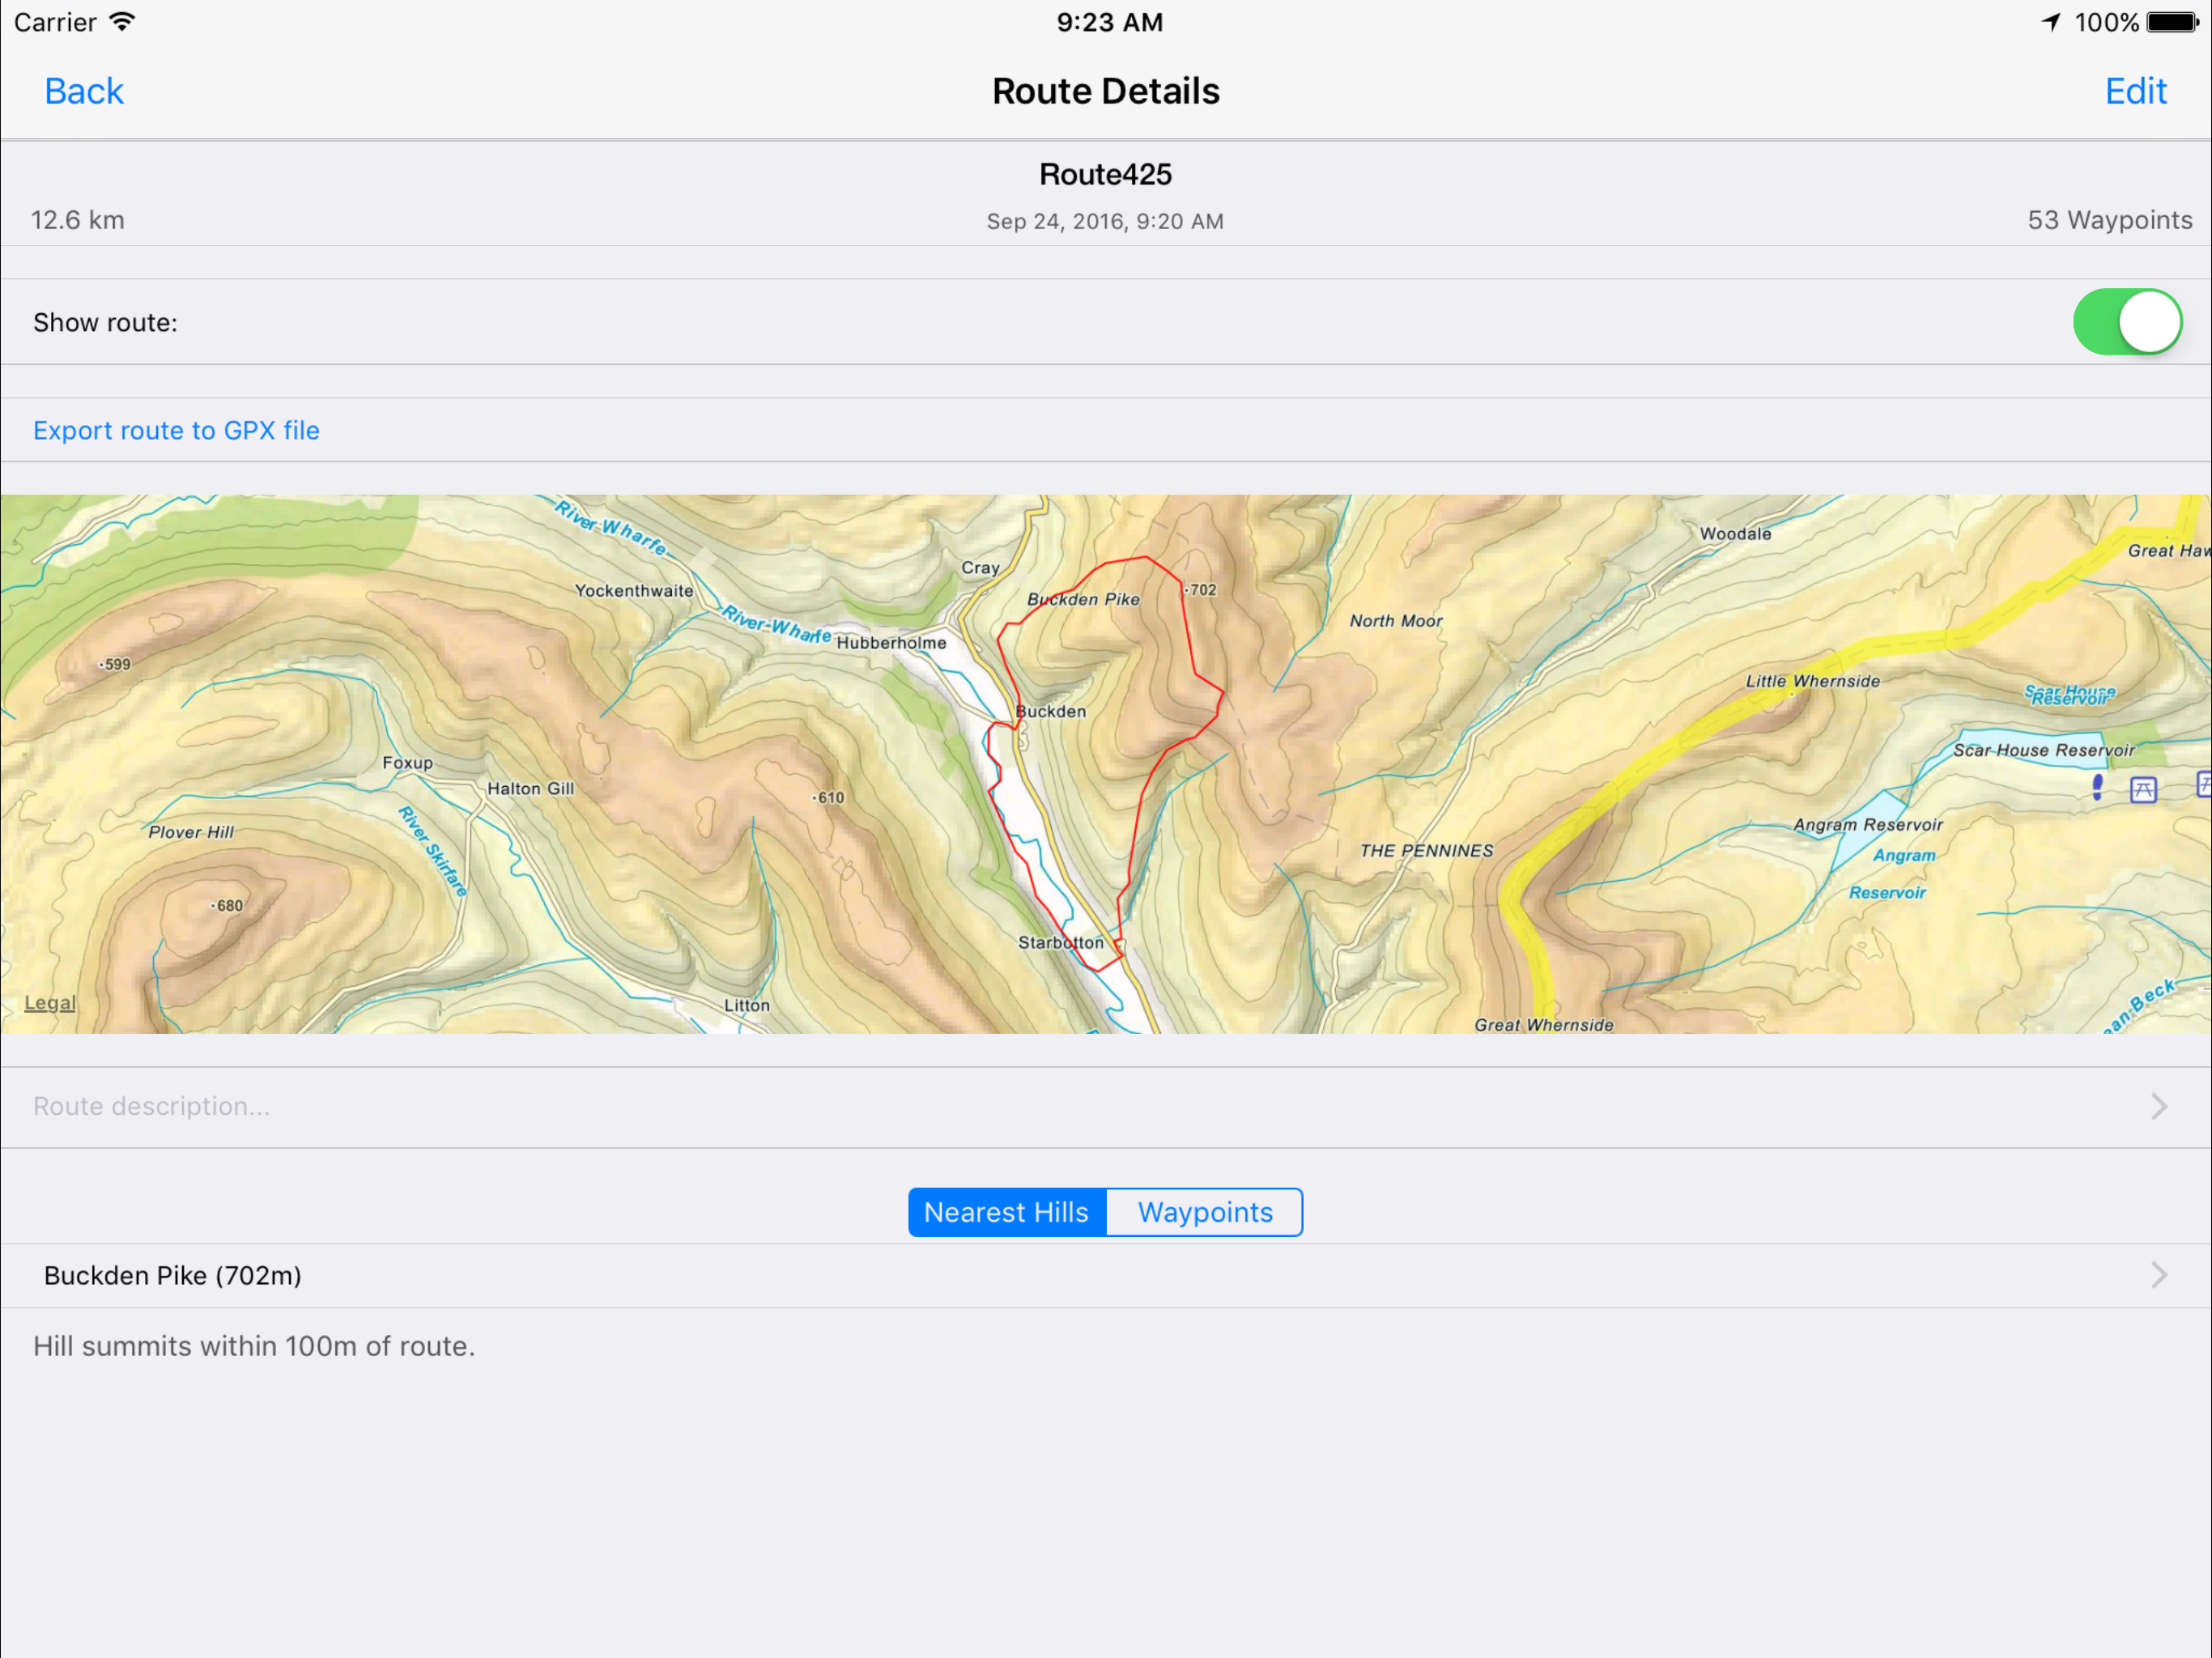Open the Legal link on the map
The width and height of the screenshot is (2212, 1658).
pyautogui.click(x=50, y=1003)
